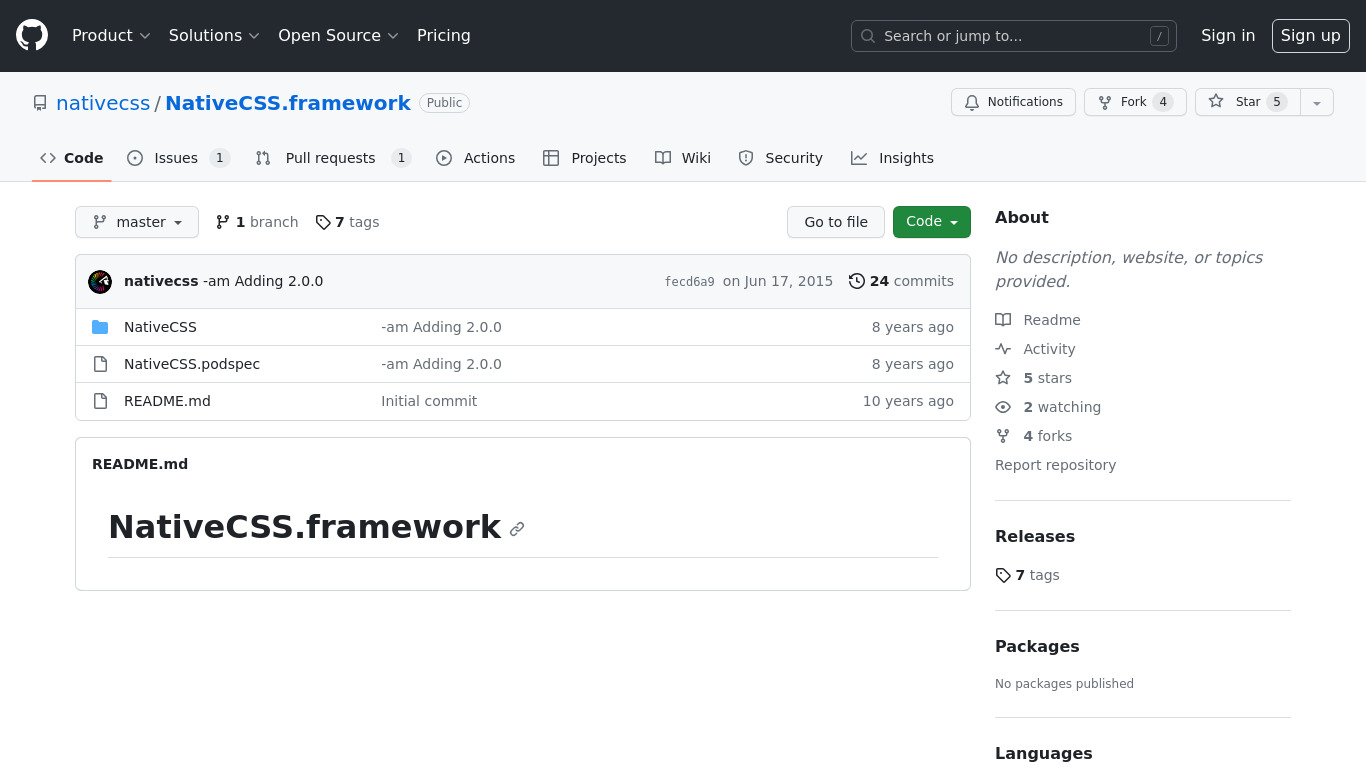Open the NativeCSS.framework repository title link
Viewport: 1366px width, 768px height.
coord(288,103)
